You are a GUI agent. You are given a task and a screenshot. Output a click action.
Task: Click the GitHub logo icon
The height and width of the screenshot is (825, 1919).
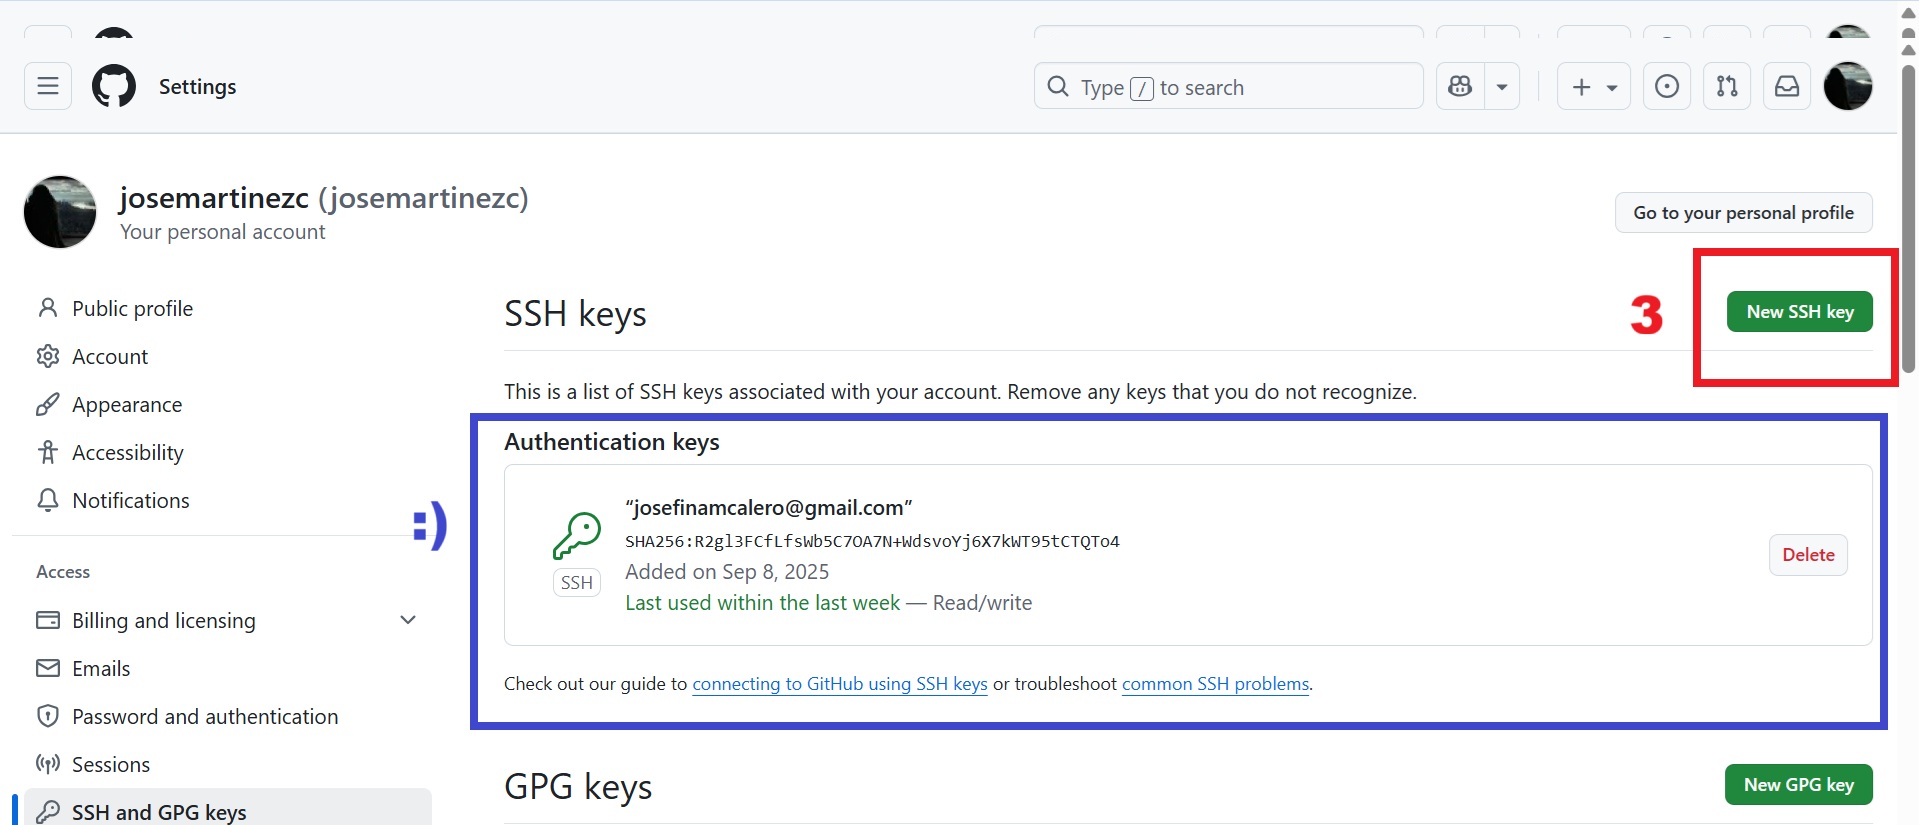pyautogui.click(x=114, y=86)
